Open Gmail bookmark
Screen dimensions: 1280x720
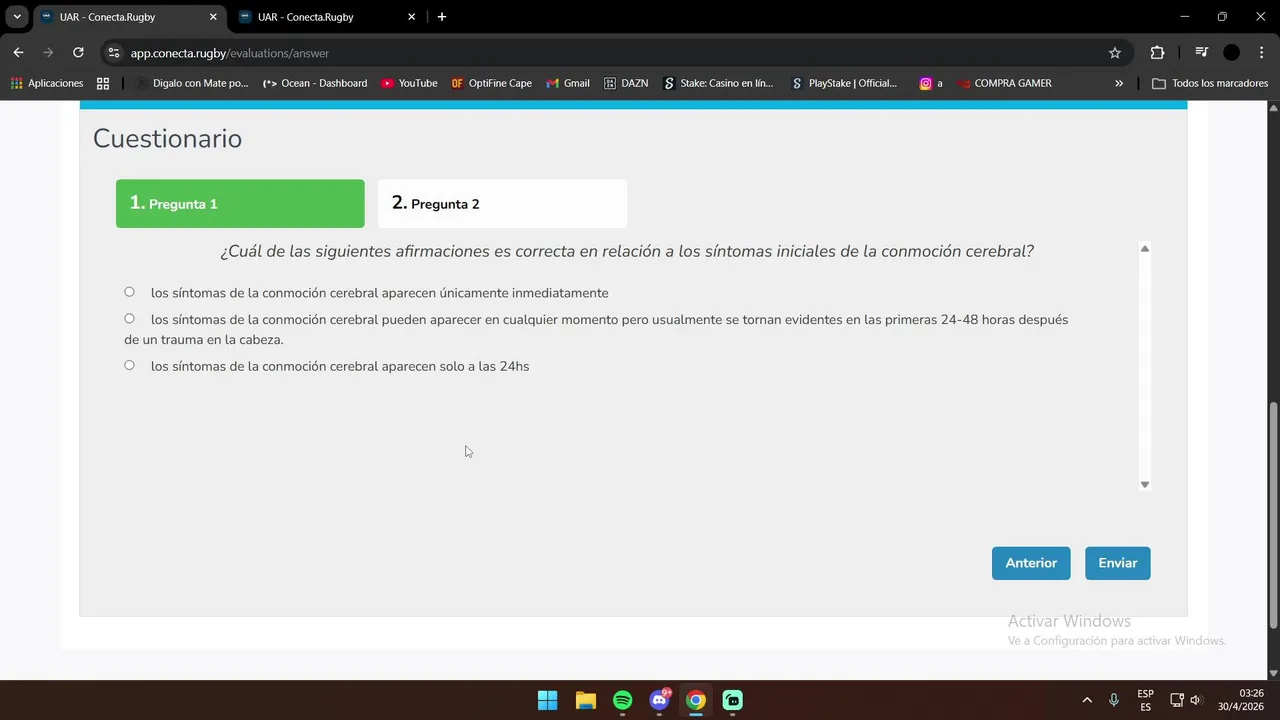(x=568, y=83)
